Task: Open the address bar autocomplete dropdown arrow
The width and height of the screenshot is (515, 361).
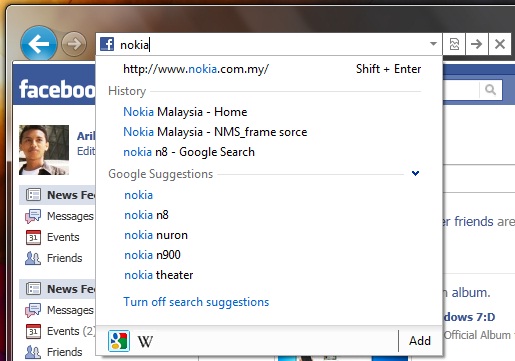Action: (x=433, y=44)
